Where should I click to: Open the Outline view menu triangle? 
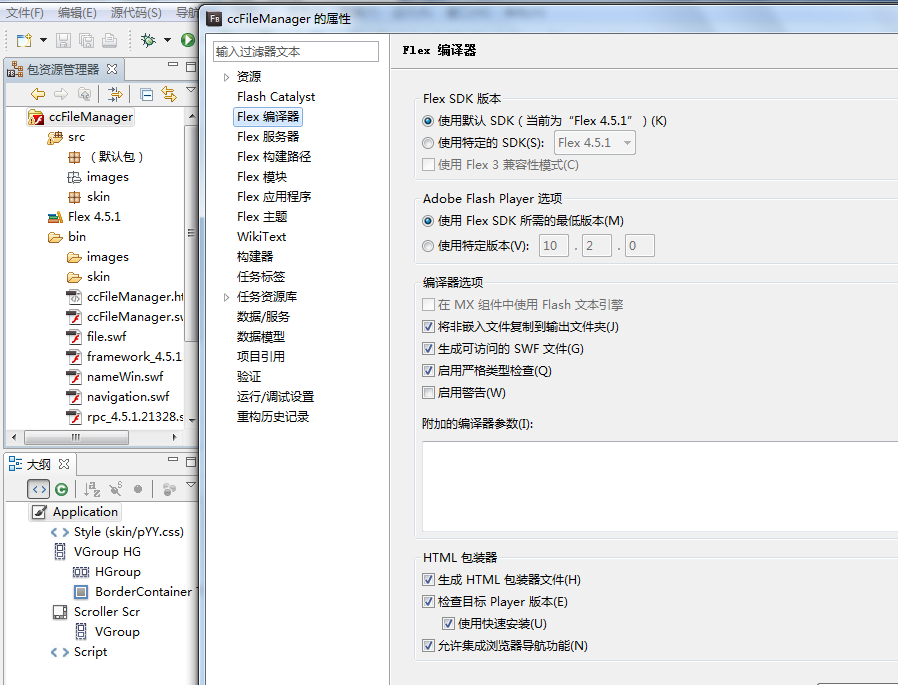pos(191,485)
